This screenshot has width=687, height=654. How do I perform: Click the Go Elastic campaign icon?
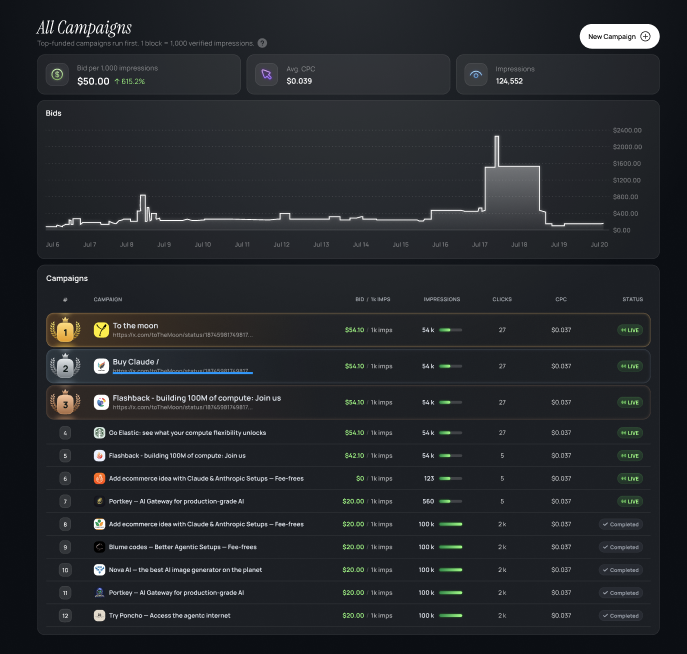(x=99, y=433)
